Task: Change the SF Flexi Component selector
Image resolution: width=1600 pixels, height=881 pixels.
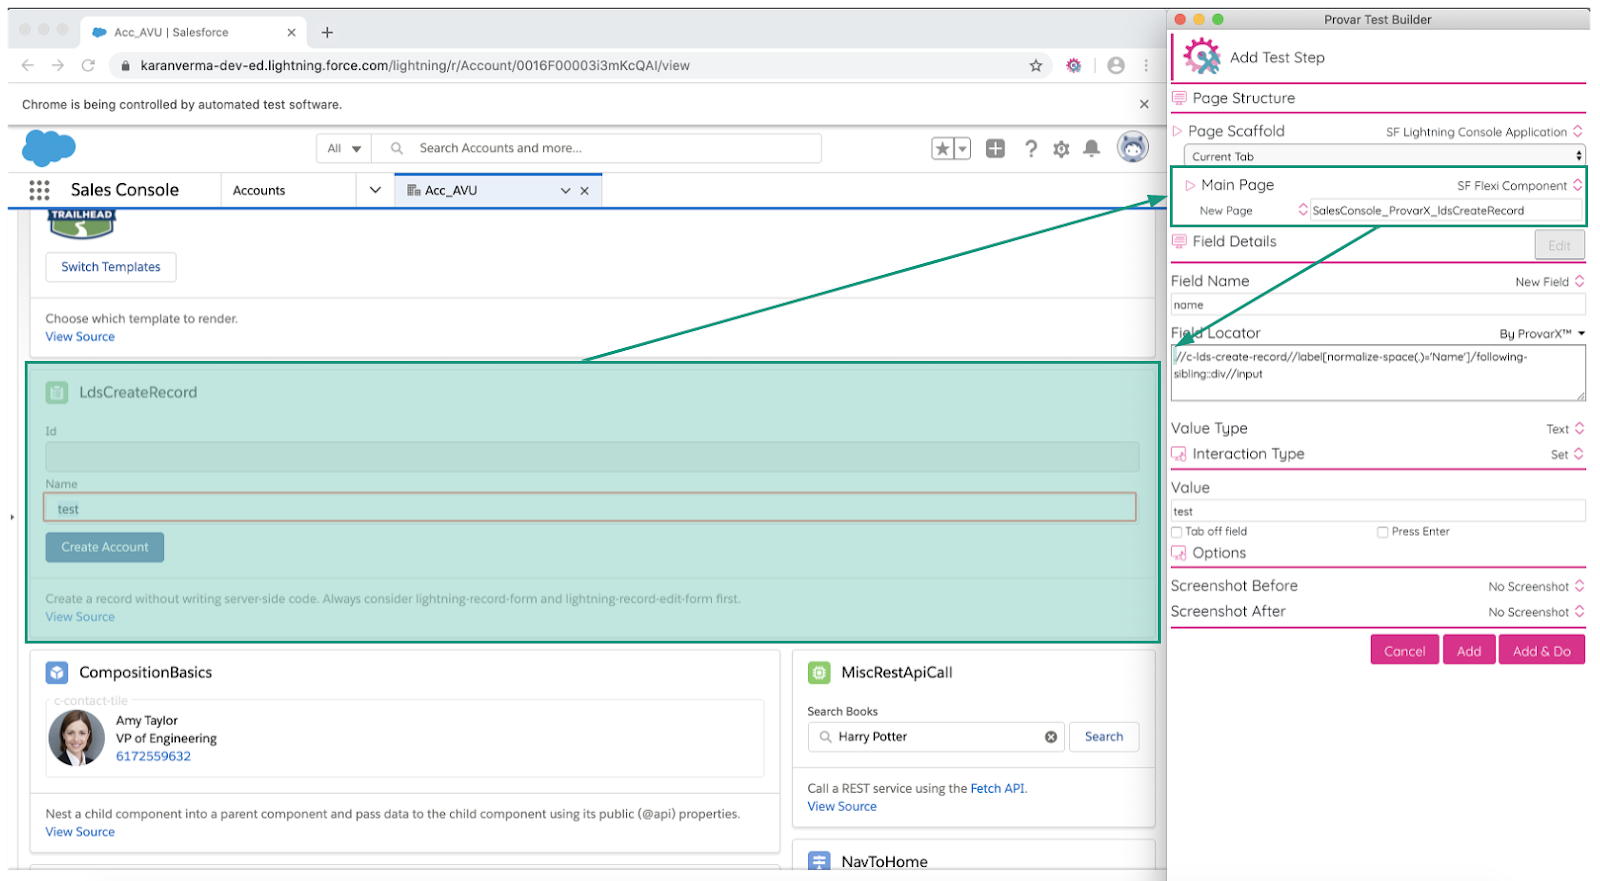Action: (1520, 185)
